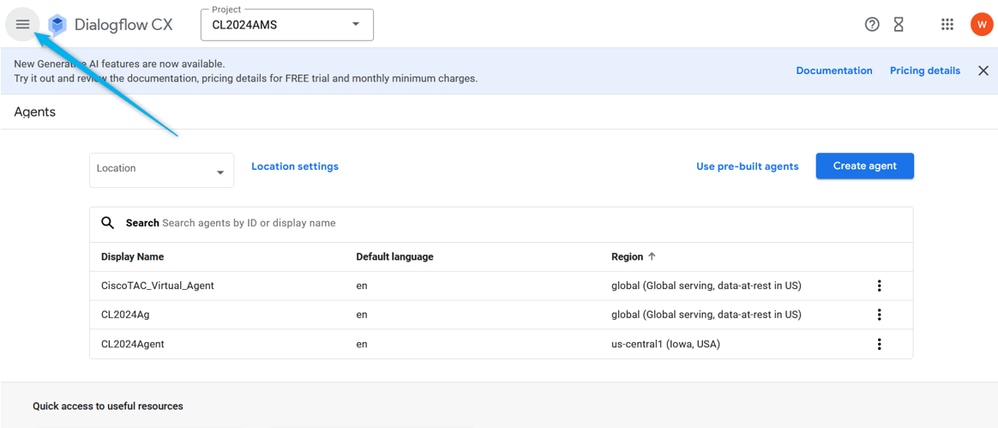Open Pricing details link
Viewport: 998px width, 428px height.
[x=925, y=71]
